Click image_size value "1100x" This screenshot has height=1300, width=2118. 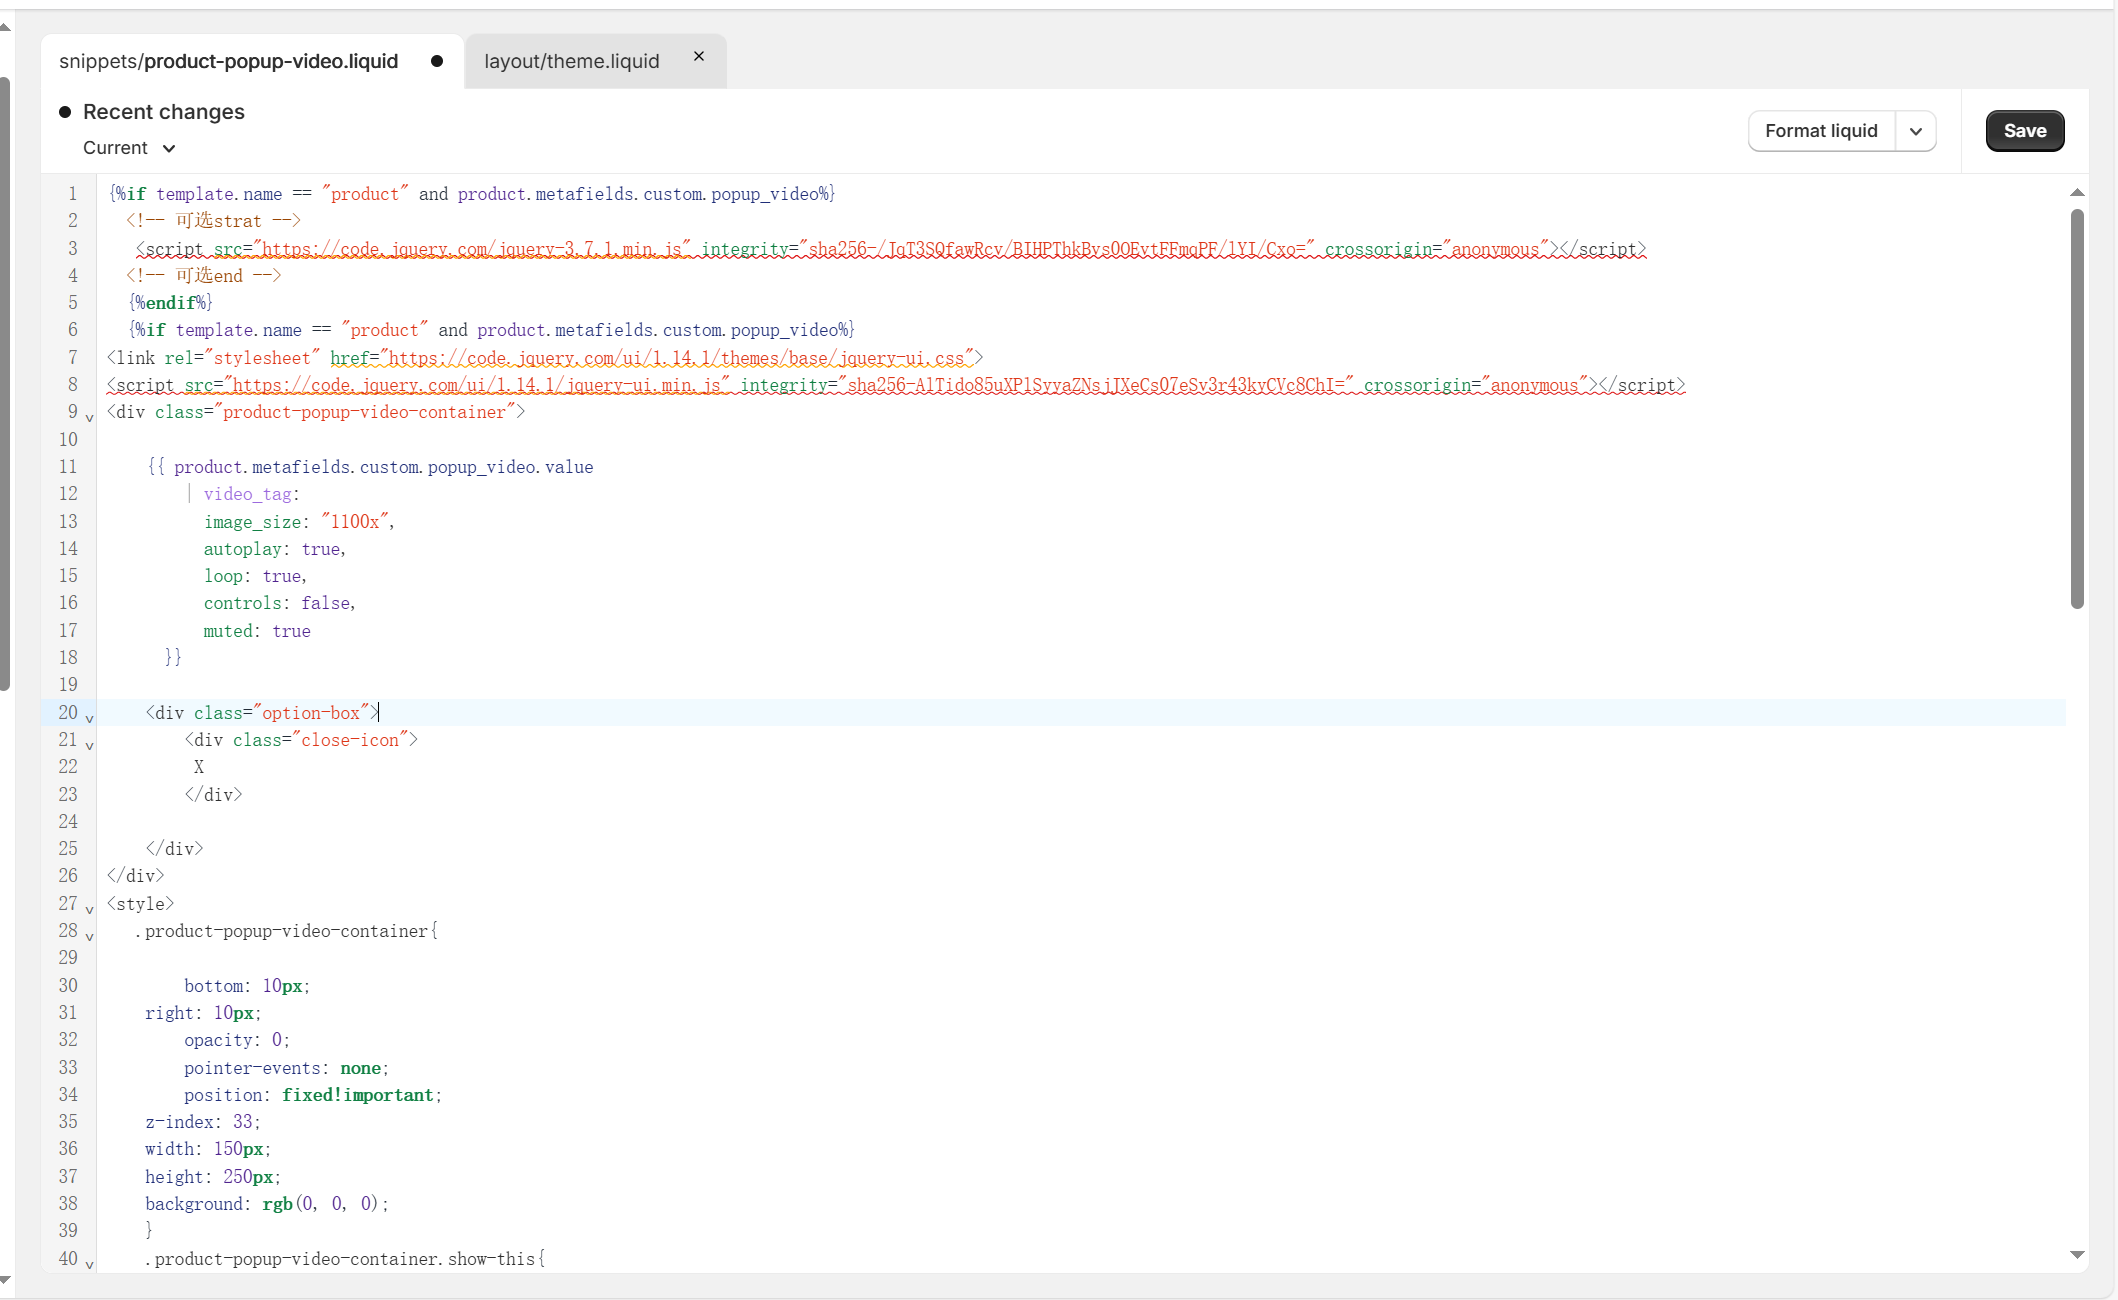(355, 522)
